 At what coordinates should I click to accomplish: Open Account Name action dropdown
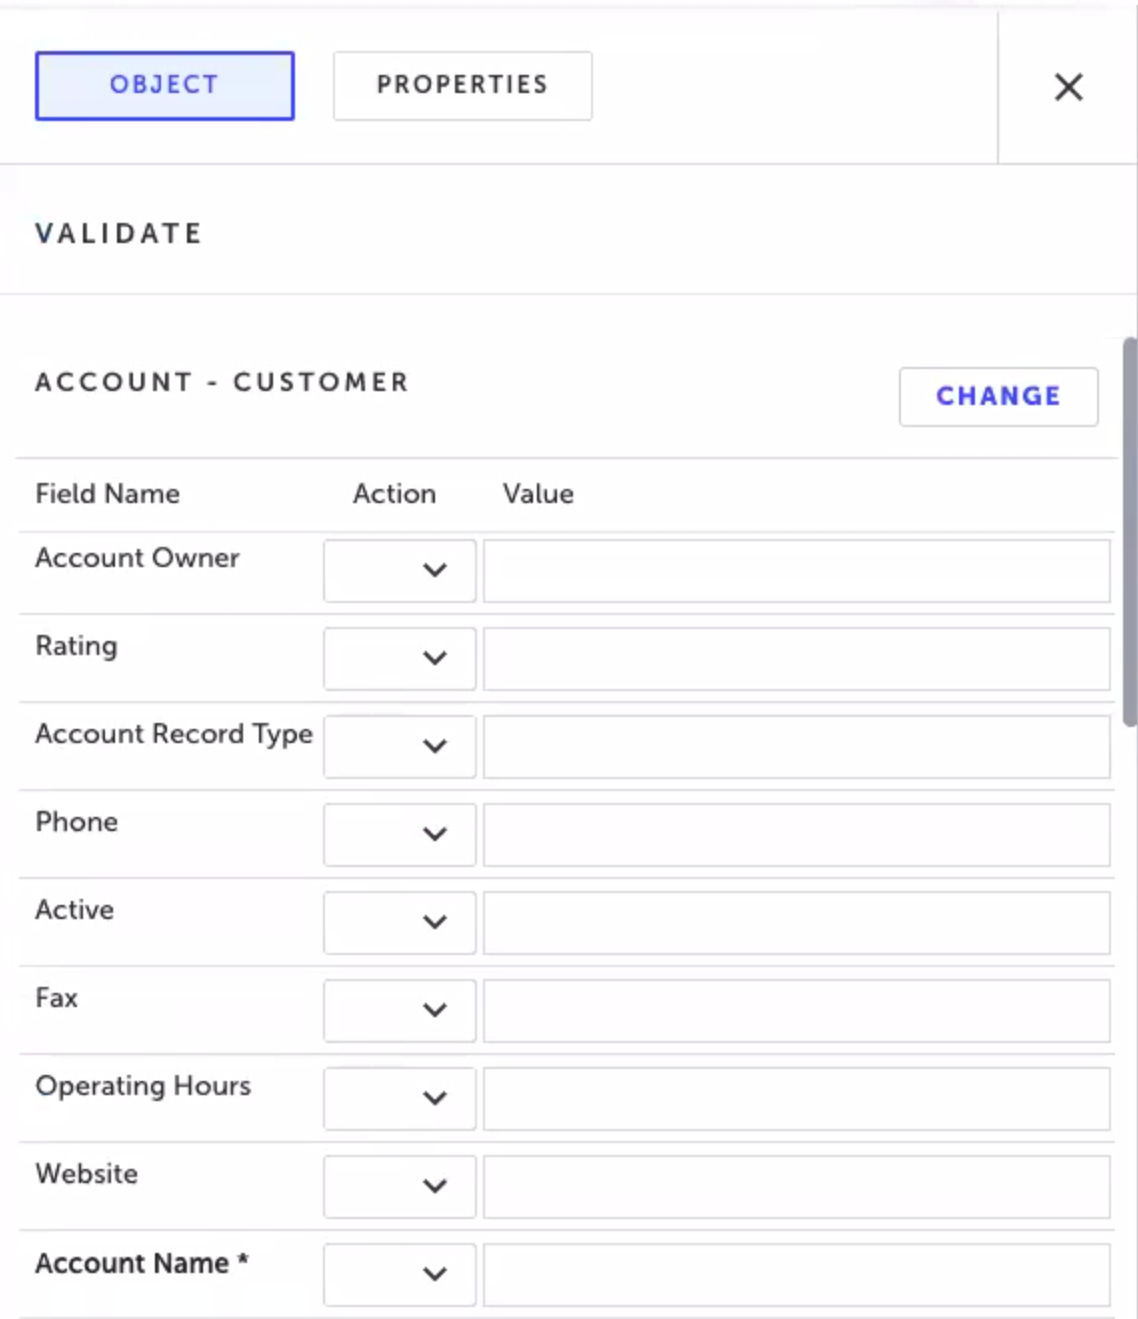click(399, 1274)
